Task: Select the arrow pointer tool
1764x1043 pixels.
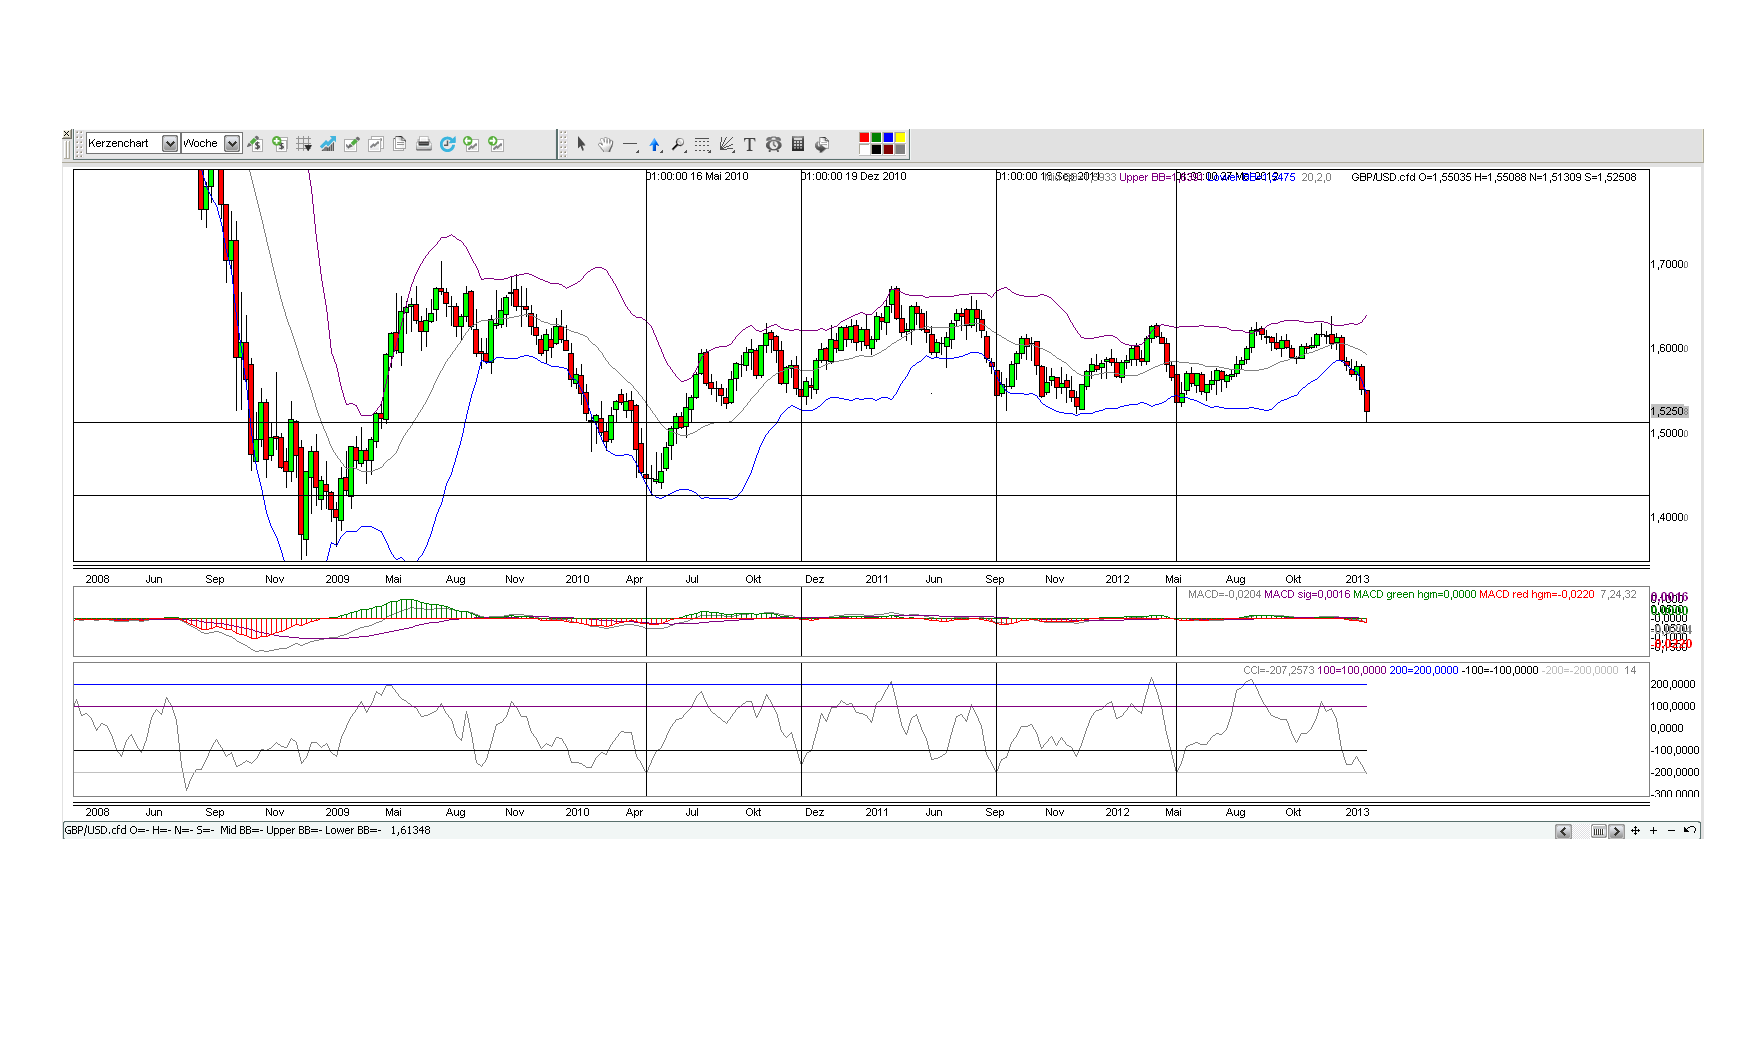Action: point(581,145)
